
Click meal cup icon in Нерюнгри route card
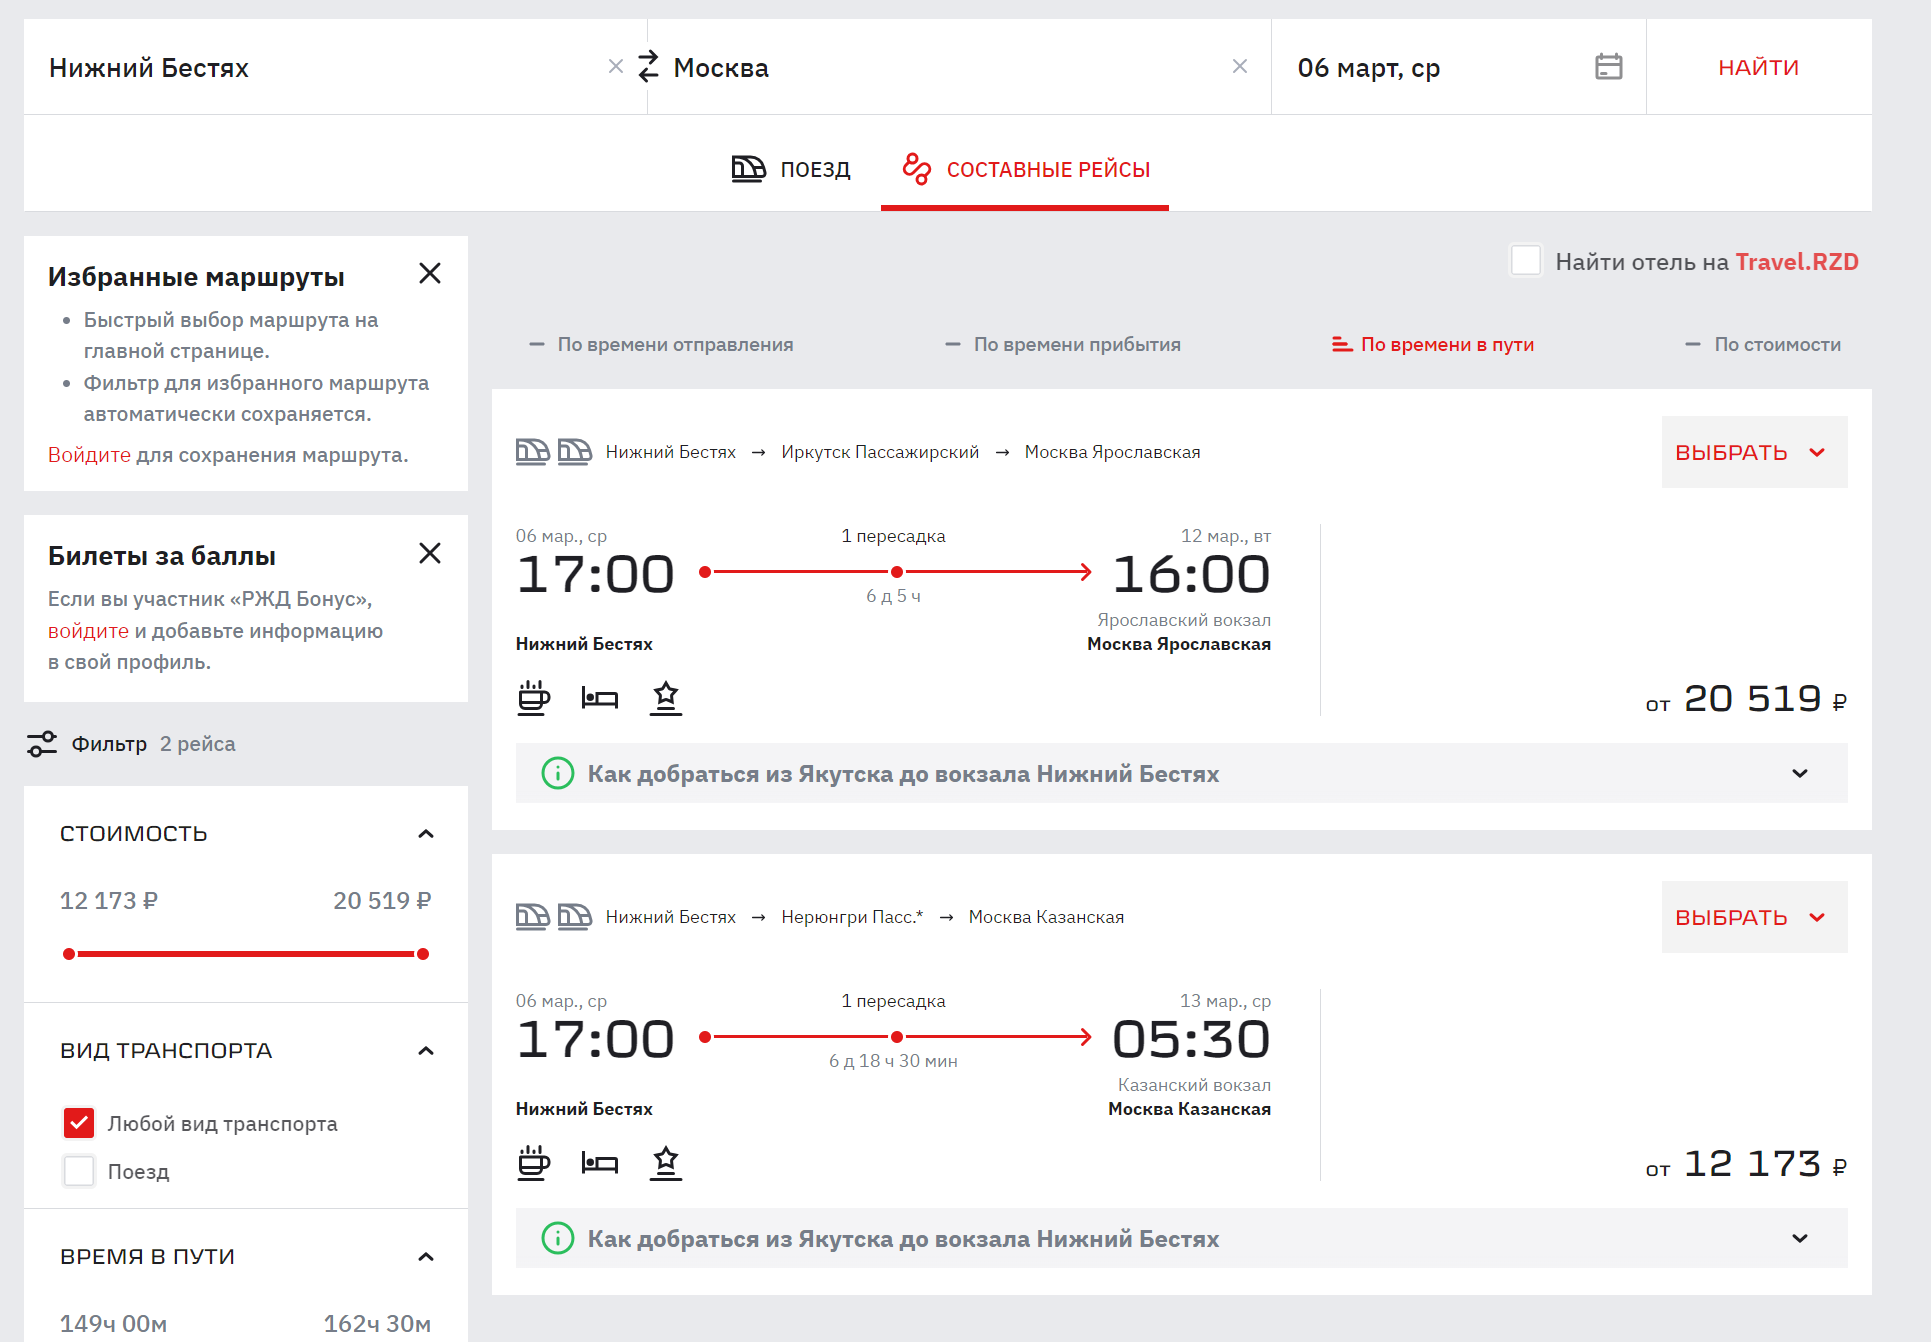click(534, 1163)
